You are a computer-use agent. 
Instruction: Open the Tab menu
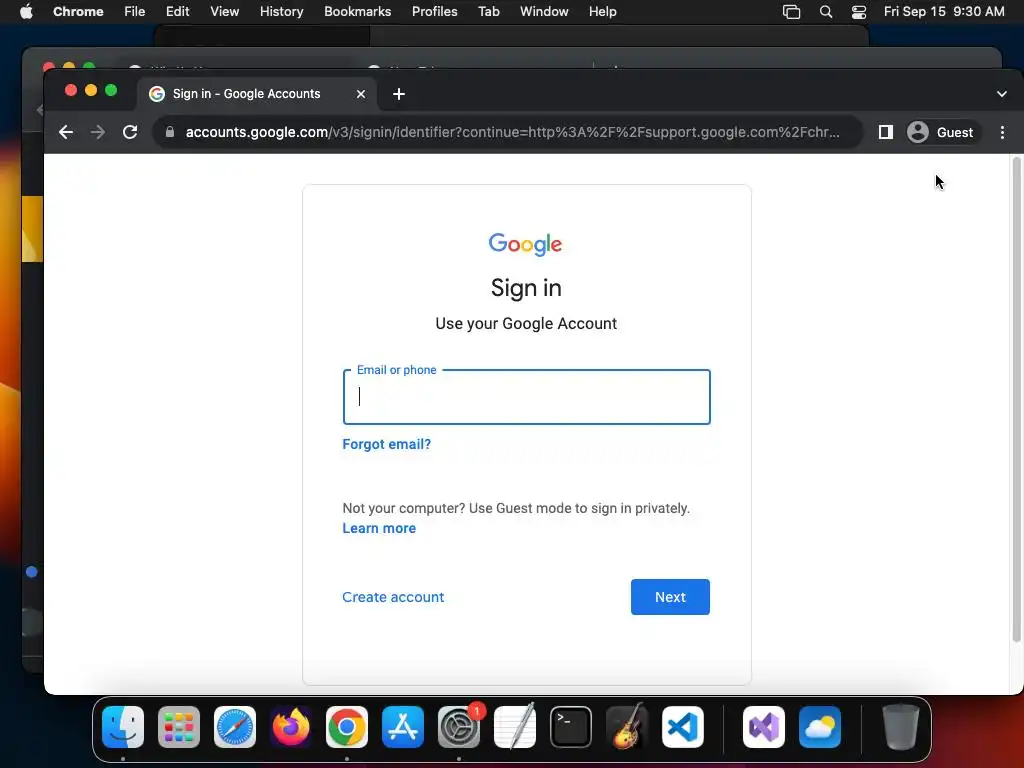click(x=488, y=12)
